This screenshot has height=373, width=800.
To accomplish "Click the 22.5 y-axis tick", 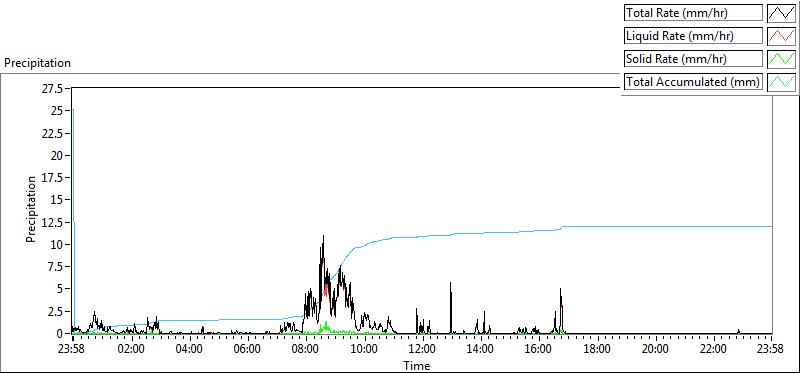I will pos(52,133).
